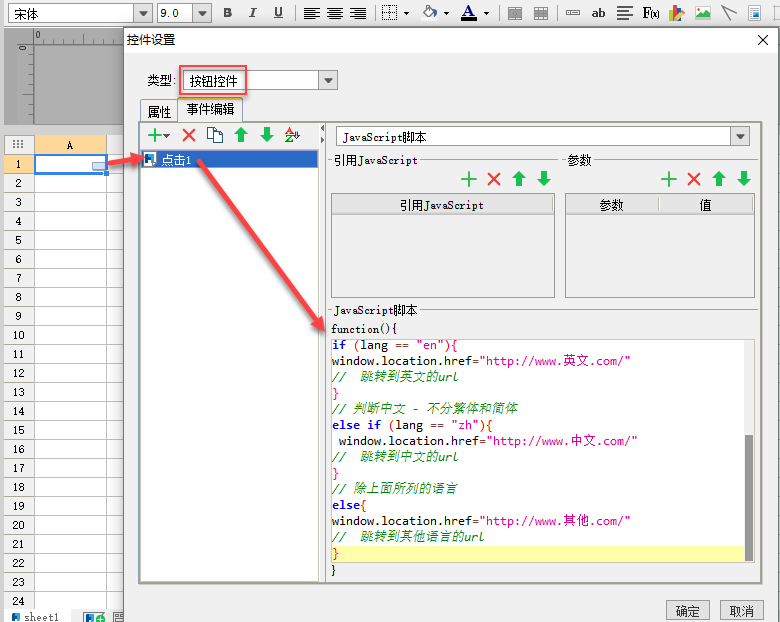Click the add event green plus icon

[x=155, y=135]
